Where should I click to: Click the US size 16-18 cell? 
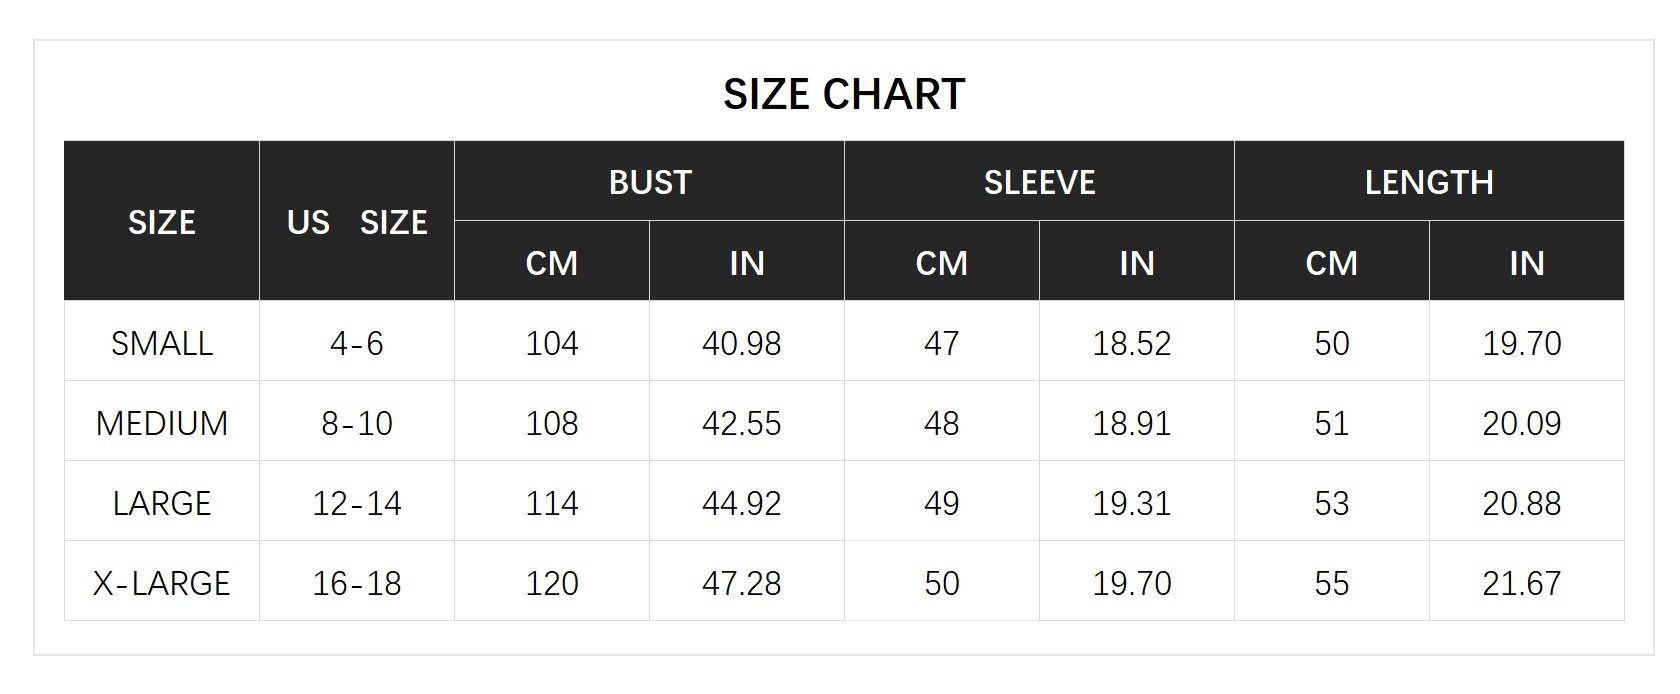357,583
